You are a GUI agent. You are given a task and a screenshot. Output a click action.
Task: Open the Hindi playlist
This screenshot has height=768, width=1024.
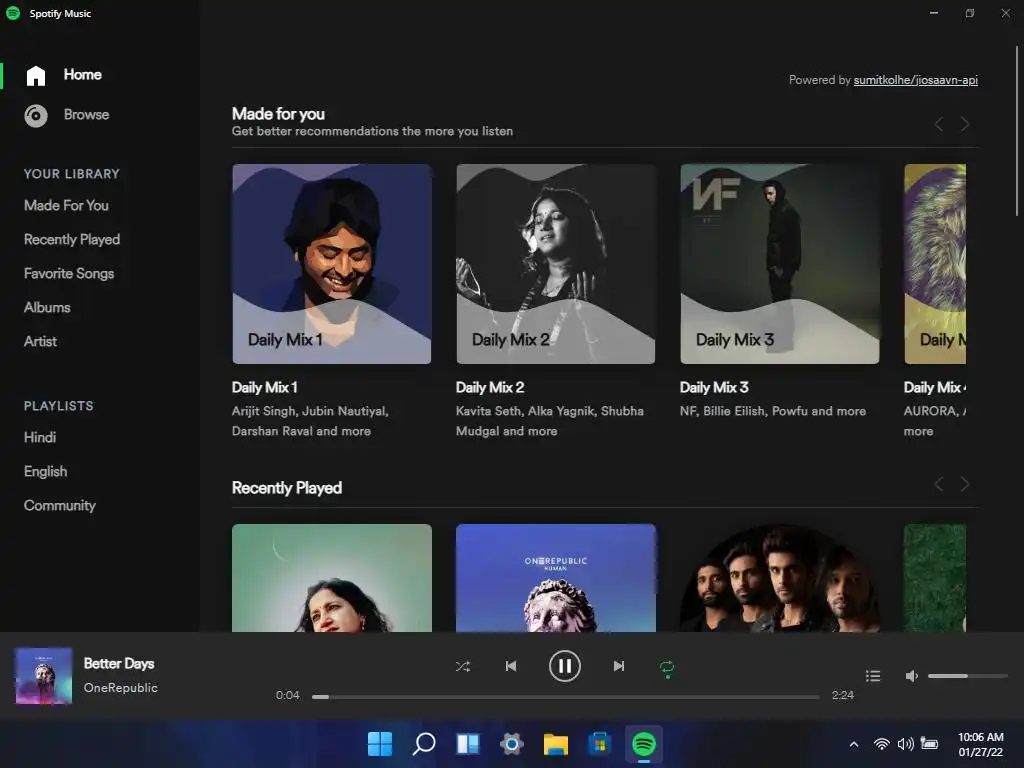pyautogui.click(x=40, y=437)
